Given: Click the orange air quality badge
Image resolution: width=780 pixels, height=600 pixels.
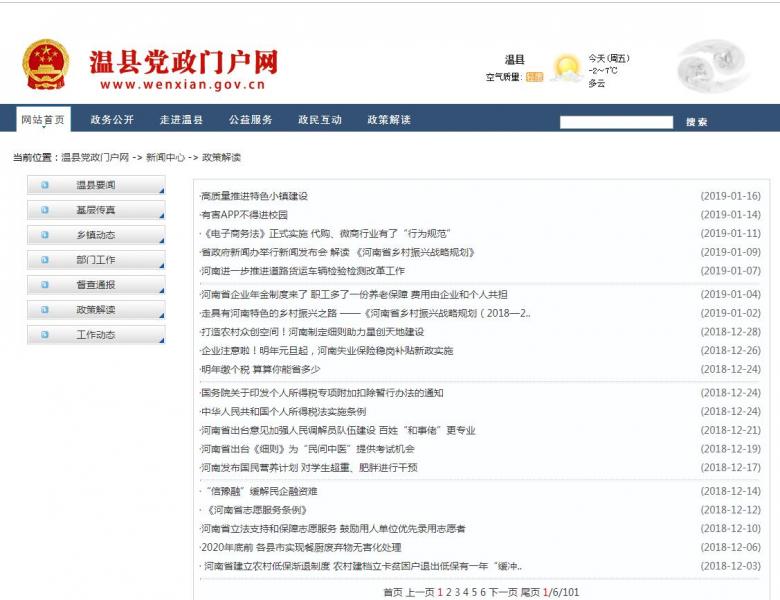Looking at the screenshot, I should tap(534, 77).
